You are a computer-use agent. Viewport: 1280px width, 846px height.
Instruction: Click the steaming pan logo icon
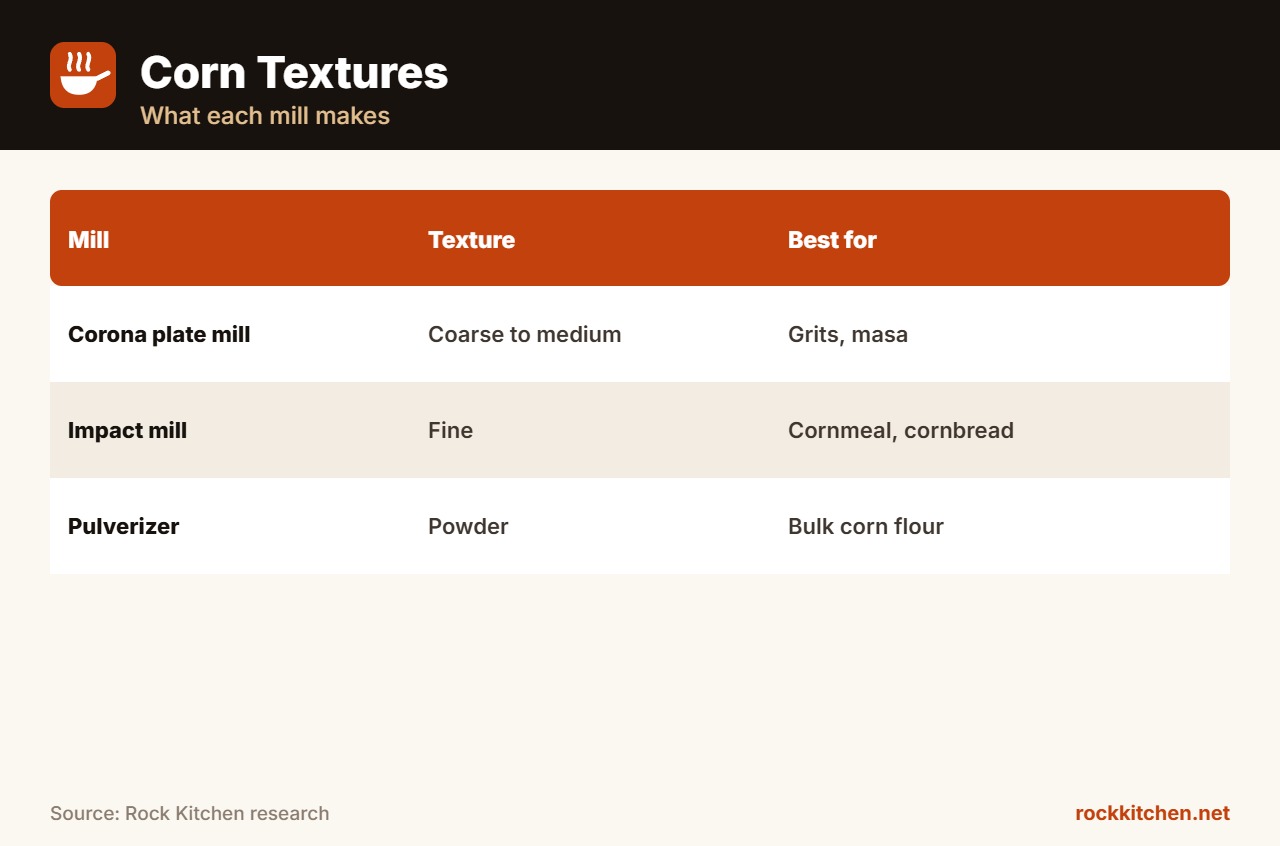click(83, 75)
